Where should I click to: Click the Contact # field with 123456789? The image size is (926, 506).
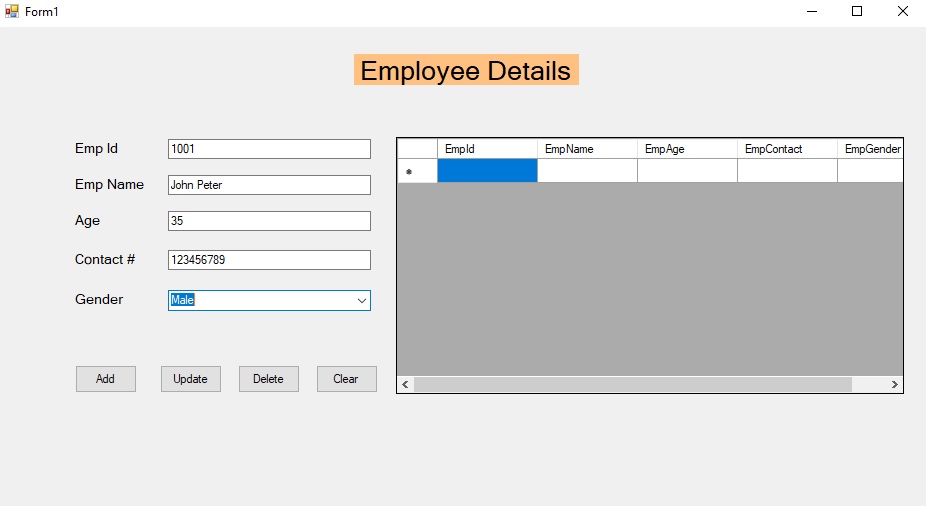(x=269, y=260)
